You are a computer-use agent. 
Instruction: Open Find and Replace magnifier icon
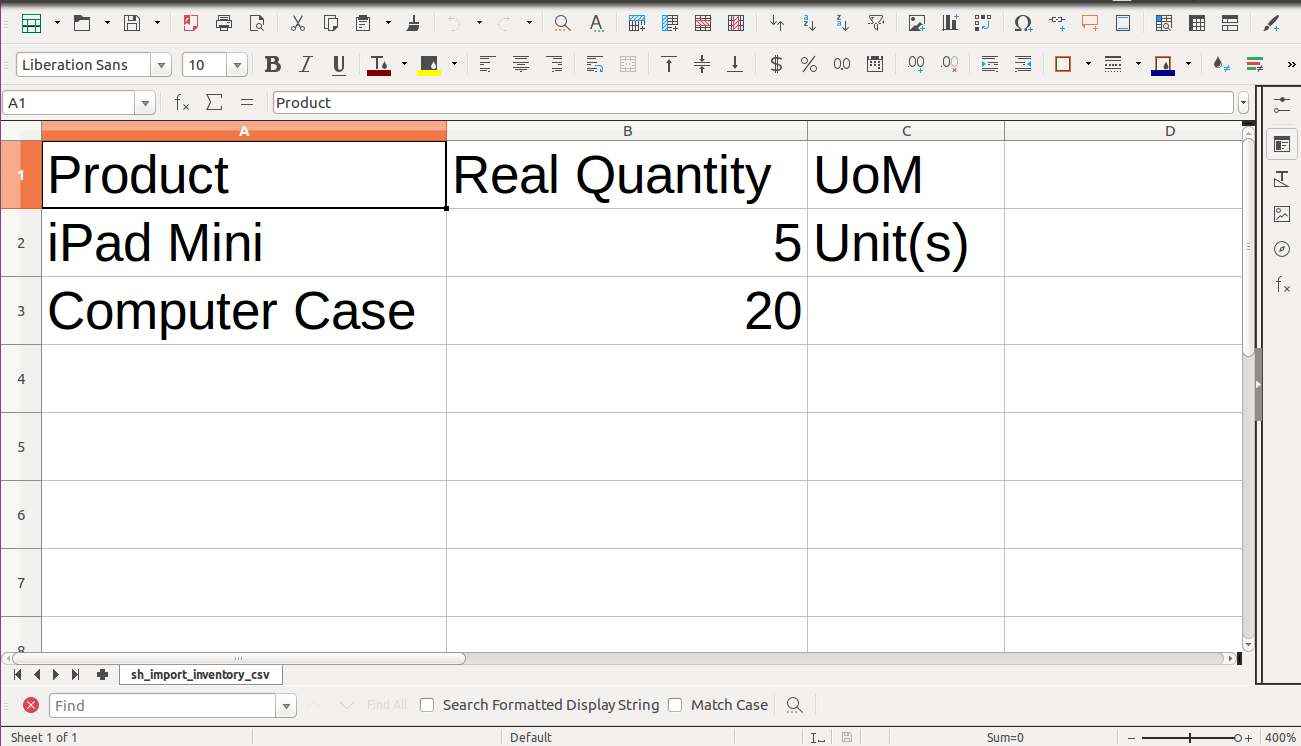coord(563,23)
